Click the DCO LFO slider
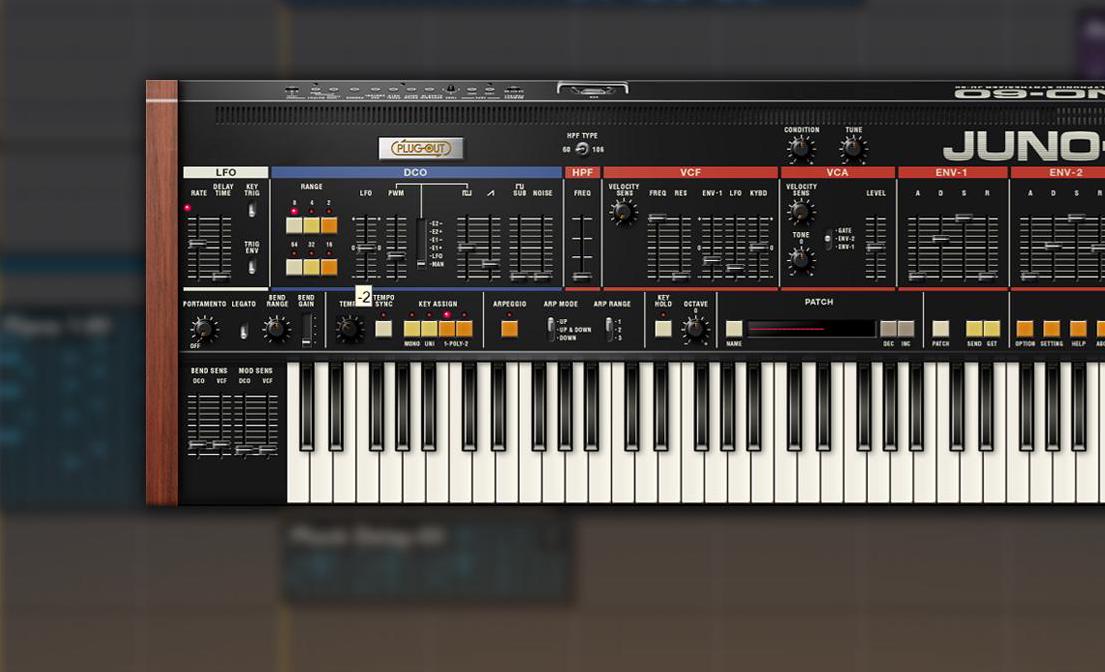 click(366, 248)
